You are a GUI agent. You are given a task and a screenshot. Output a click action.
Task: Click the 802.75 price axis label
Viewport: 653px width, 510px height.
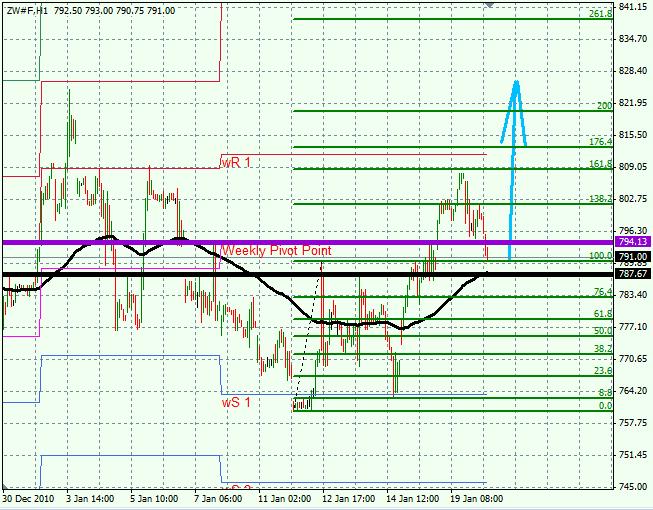pyautogui.click(x=633, y=199)
